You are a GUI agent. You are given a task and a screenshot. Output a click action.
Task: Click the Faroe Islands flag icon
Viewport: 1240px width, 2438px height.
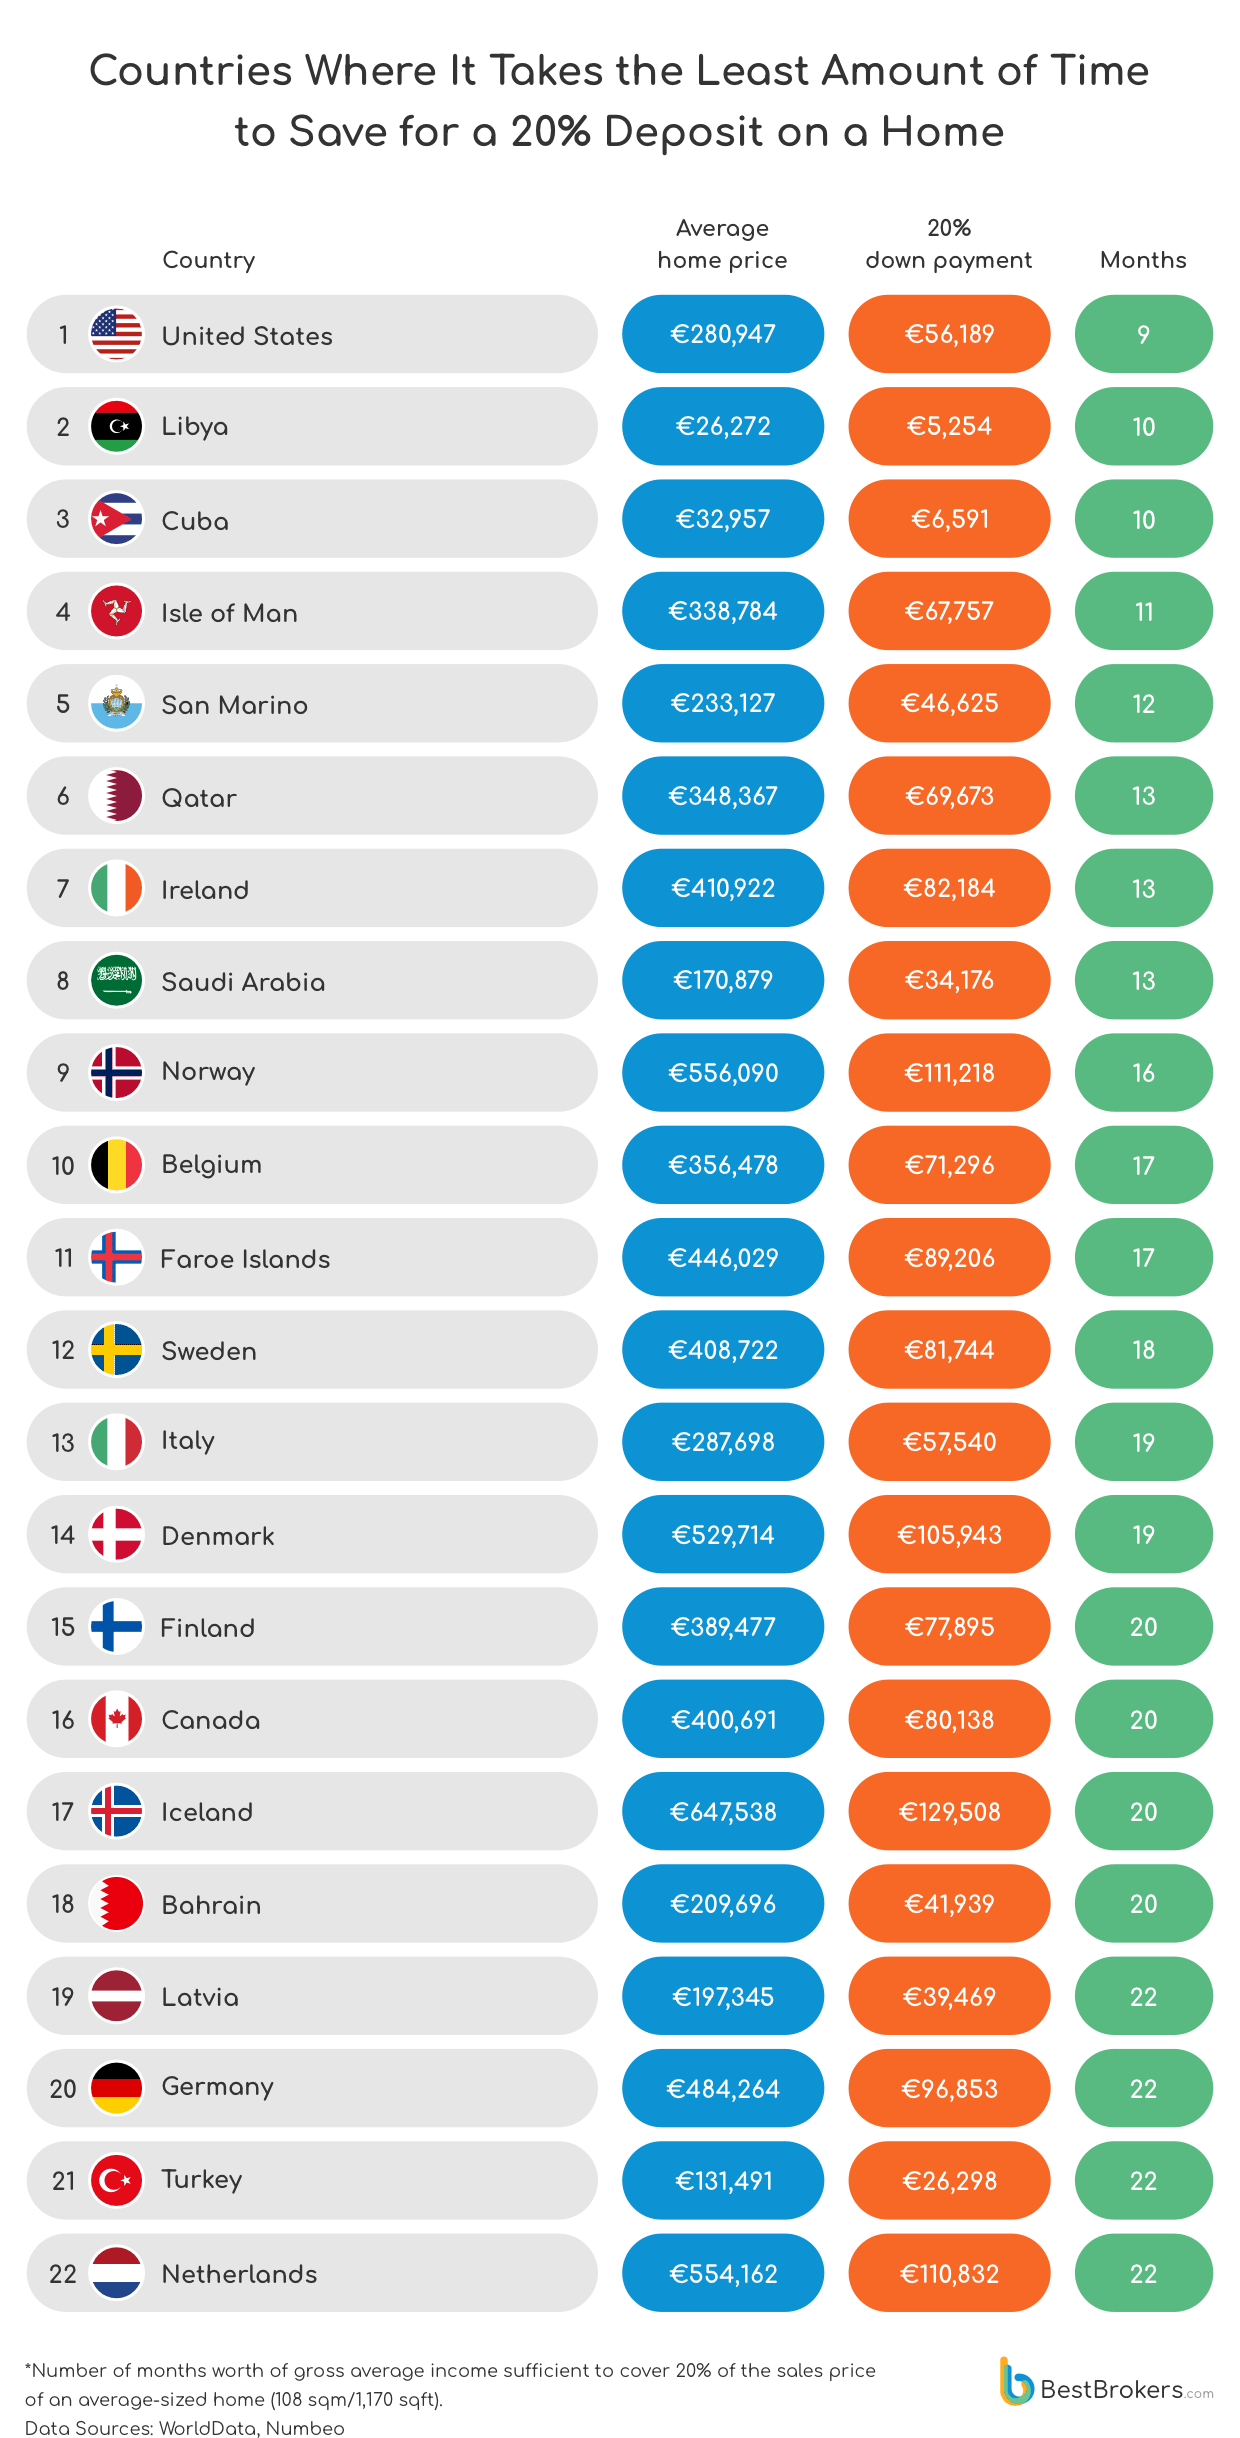[116, 1257]
